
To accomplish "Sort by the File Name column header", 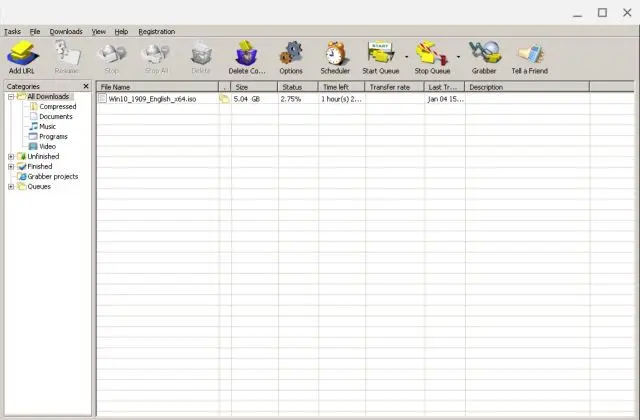I will [x=156, y=87].
